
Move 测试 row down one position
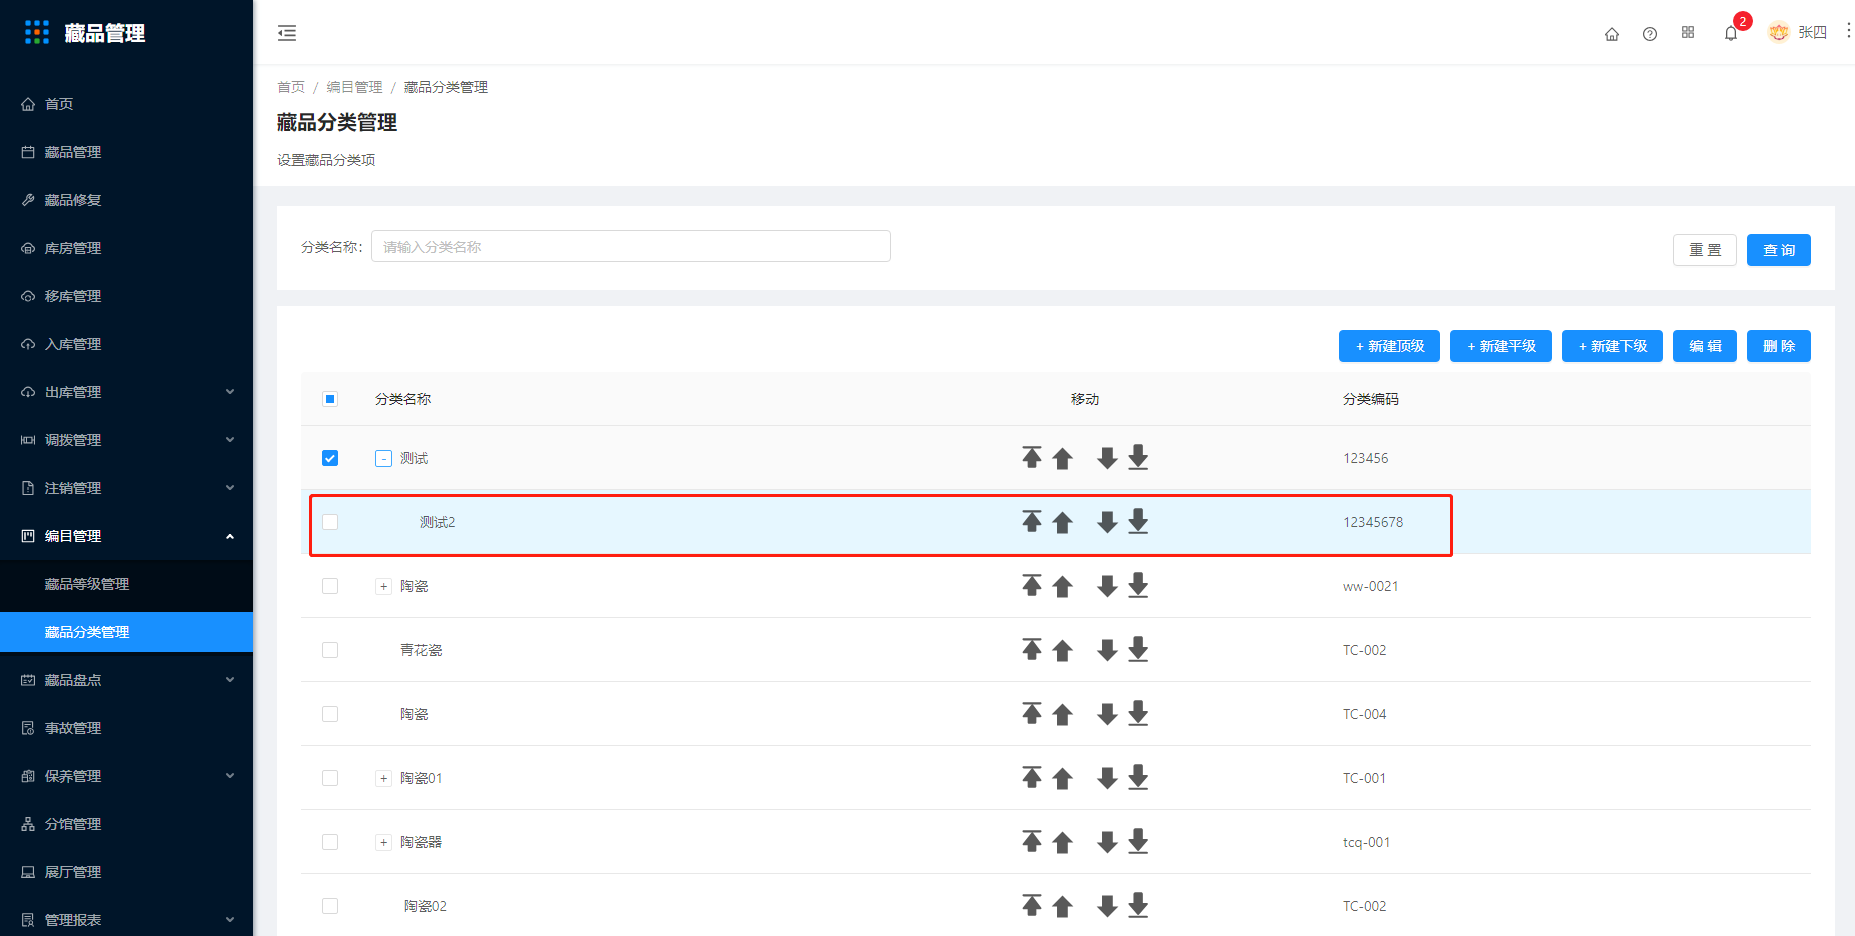[x=1107, y=458]
